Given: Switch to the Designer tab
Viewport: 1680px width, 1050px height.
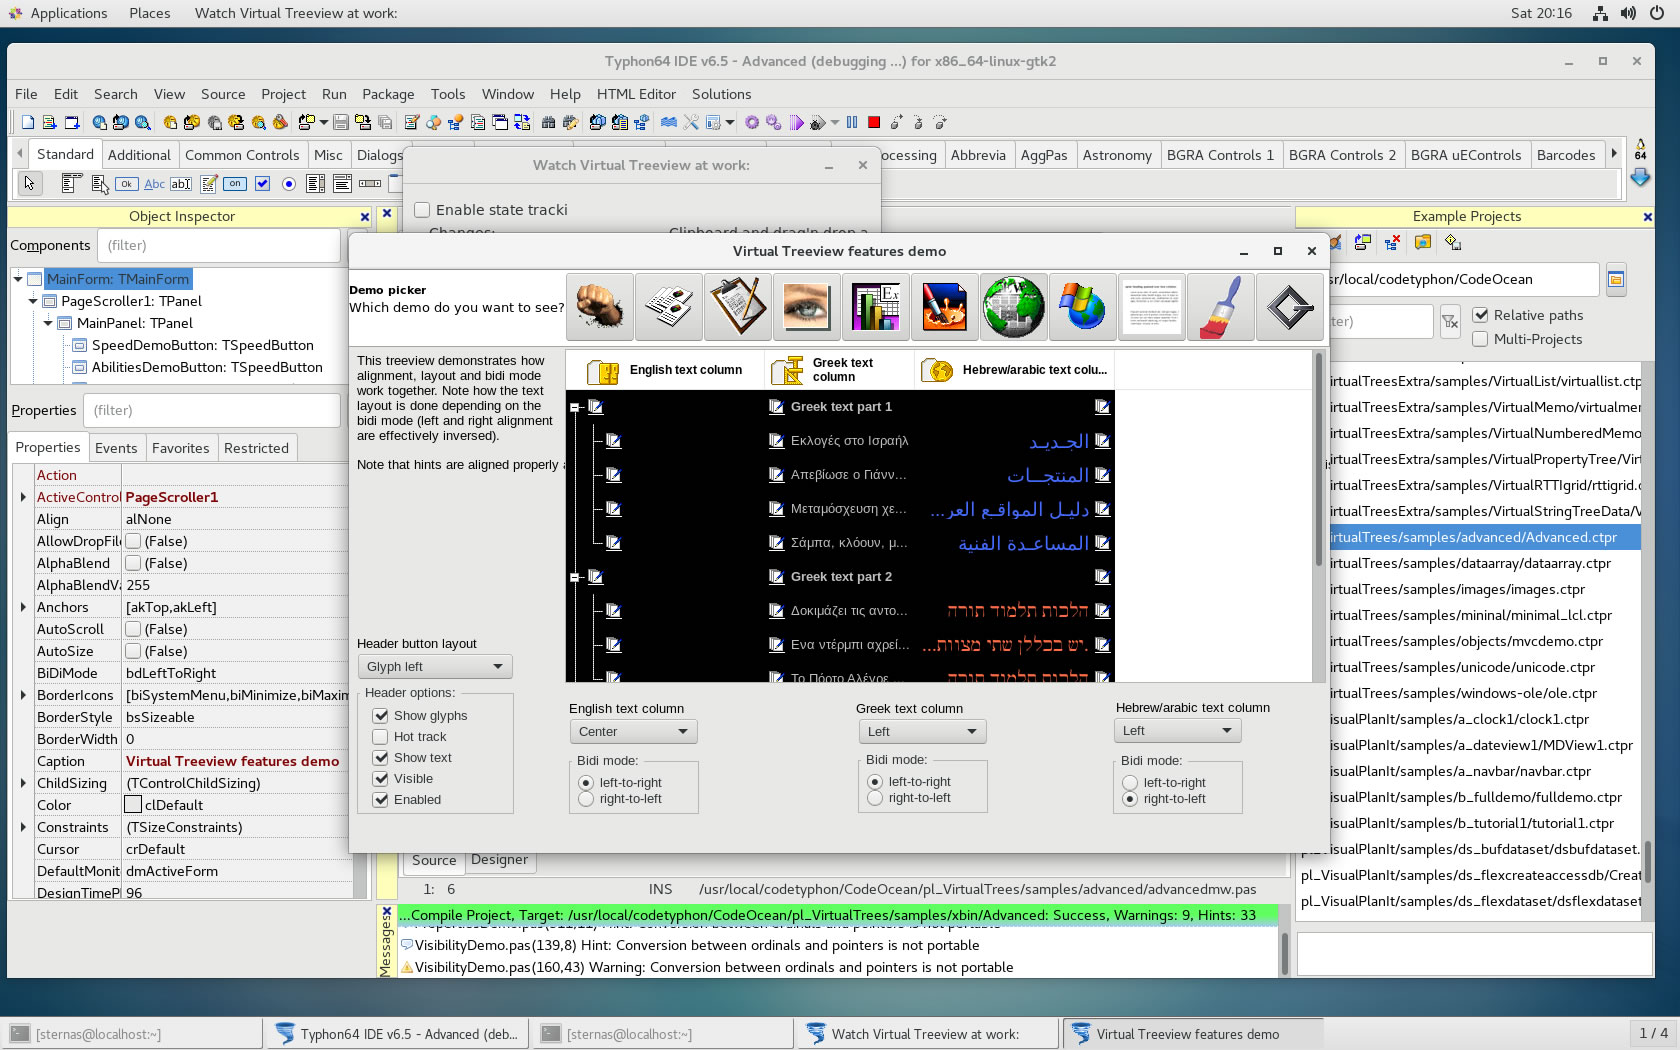Looking at the screenshot, I should click(499, 859).
